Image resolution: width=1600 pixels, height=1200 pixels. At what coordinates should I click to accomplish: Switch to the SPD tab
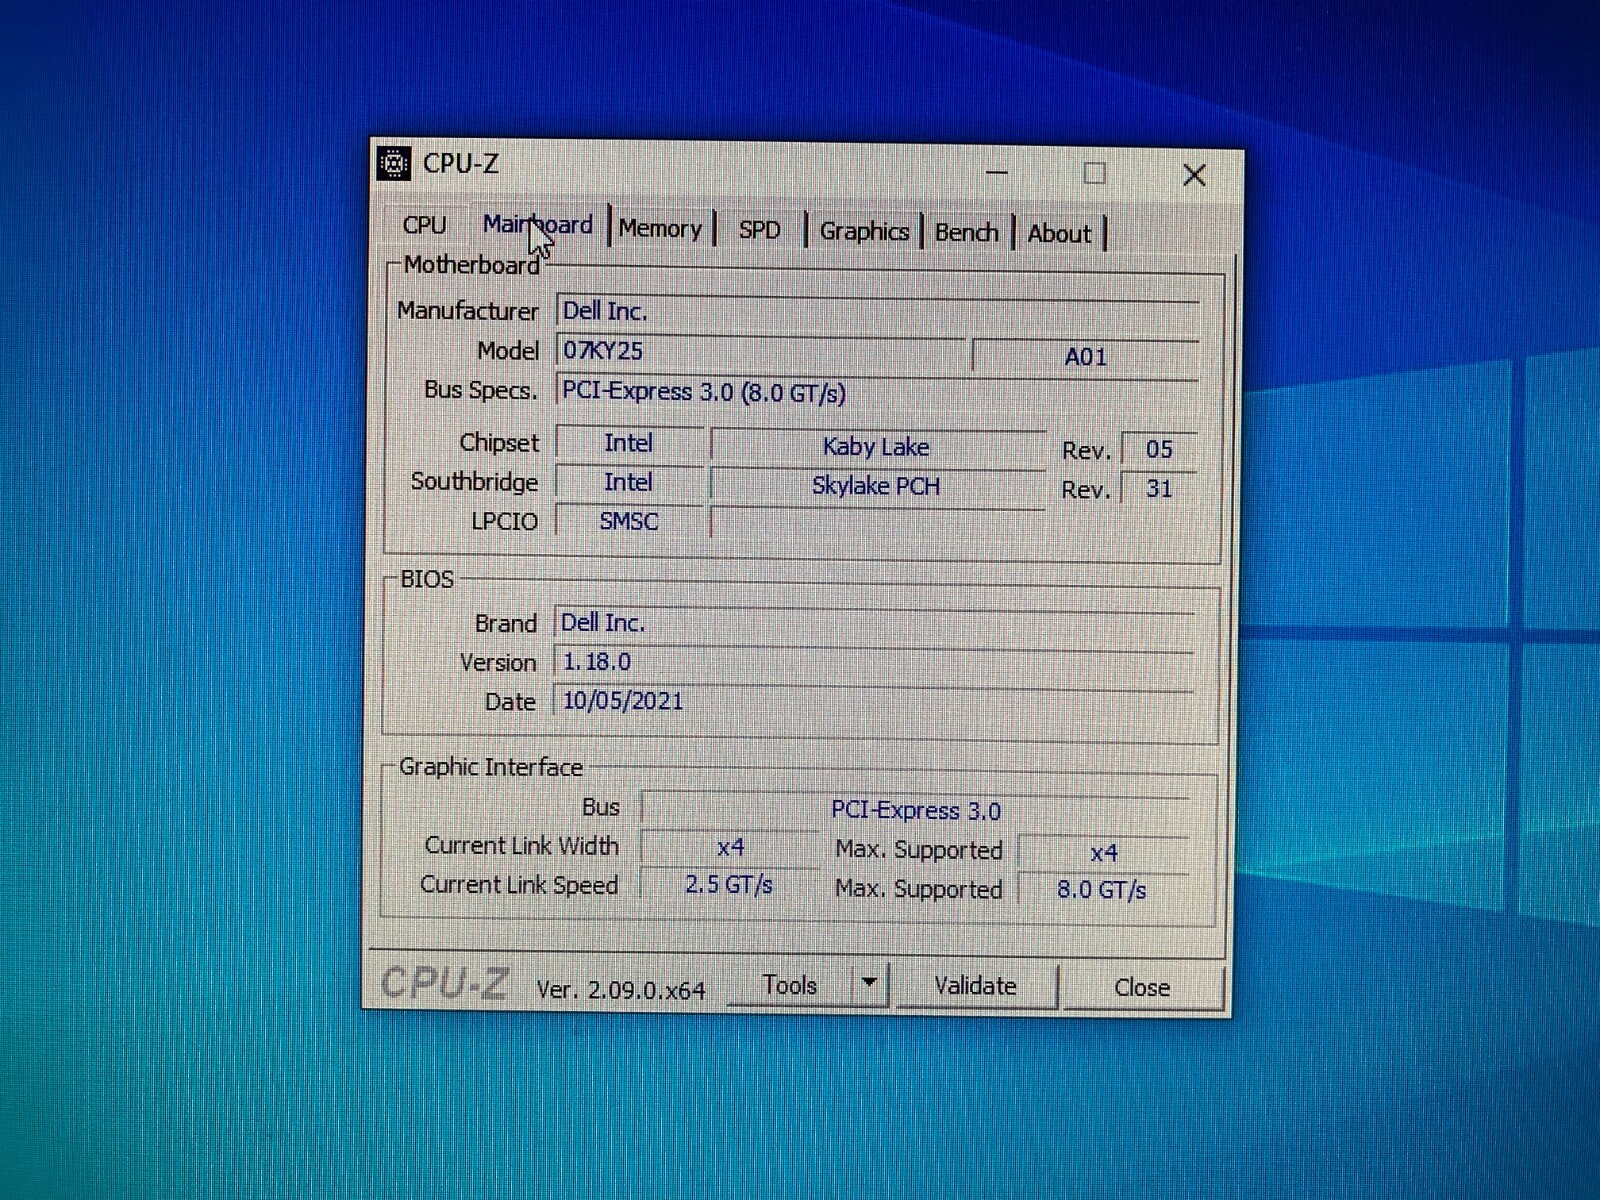pyautogui.click(x=759, y=231)
